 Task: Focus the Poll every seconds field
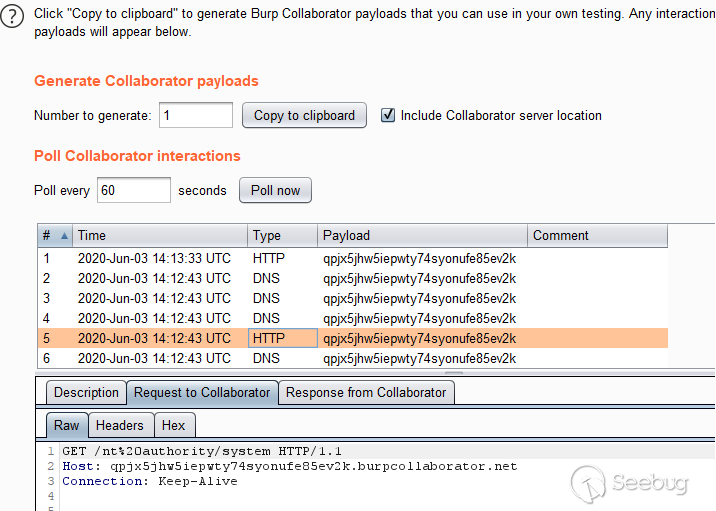coord(134,190)
